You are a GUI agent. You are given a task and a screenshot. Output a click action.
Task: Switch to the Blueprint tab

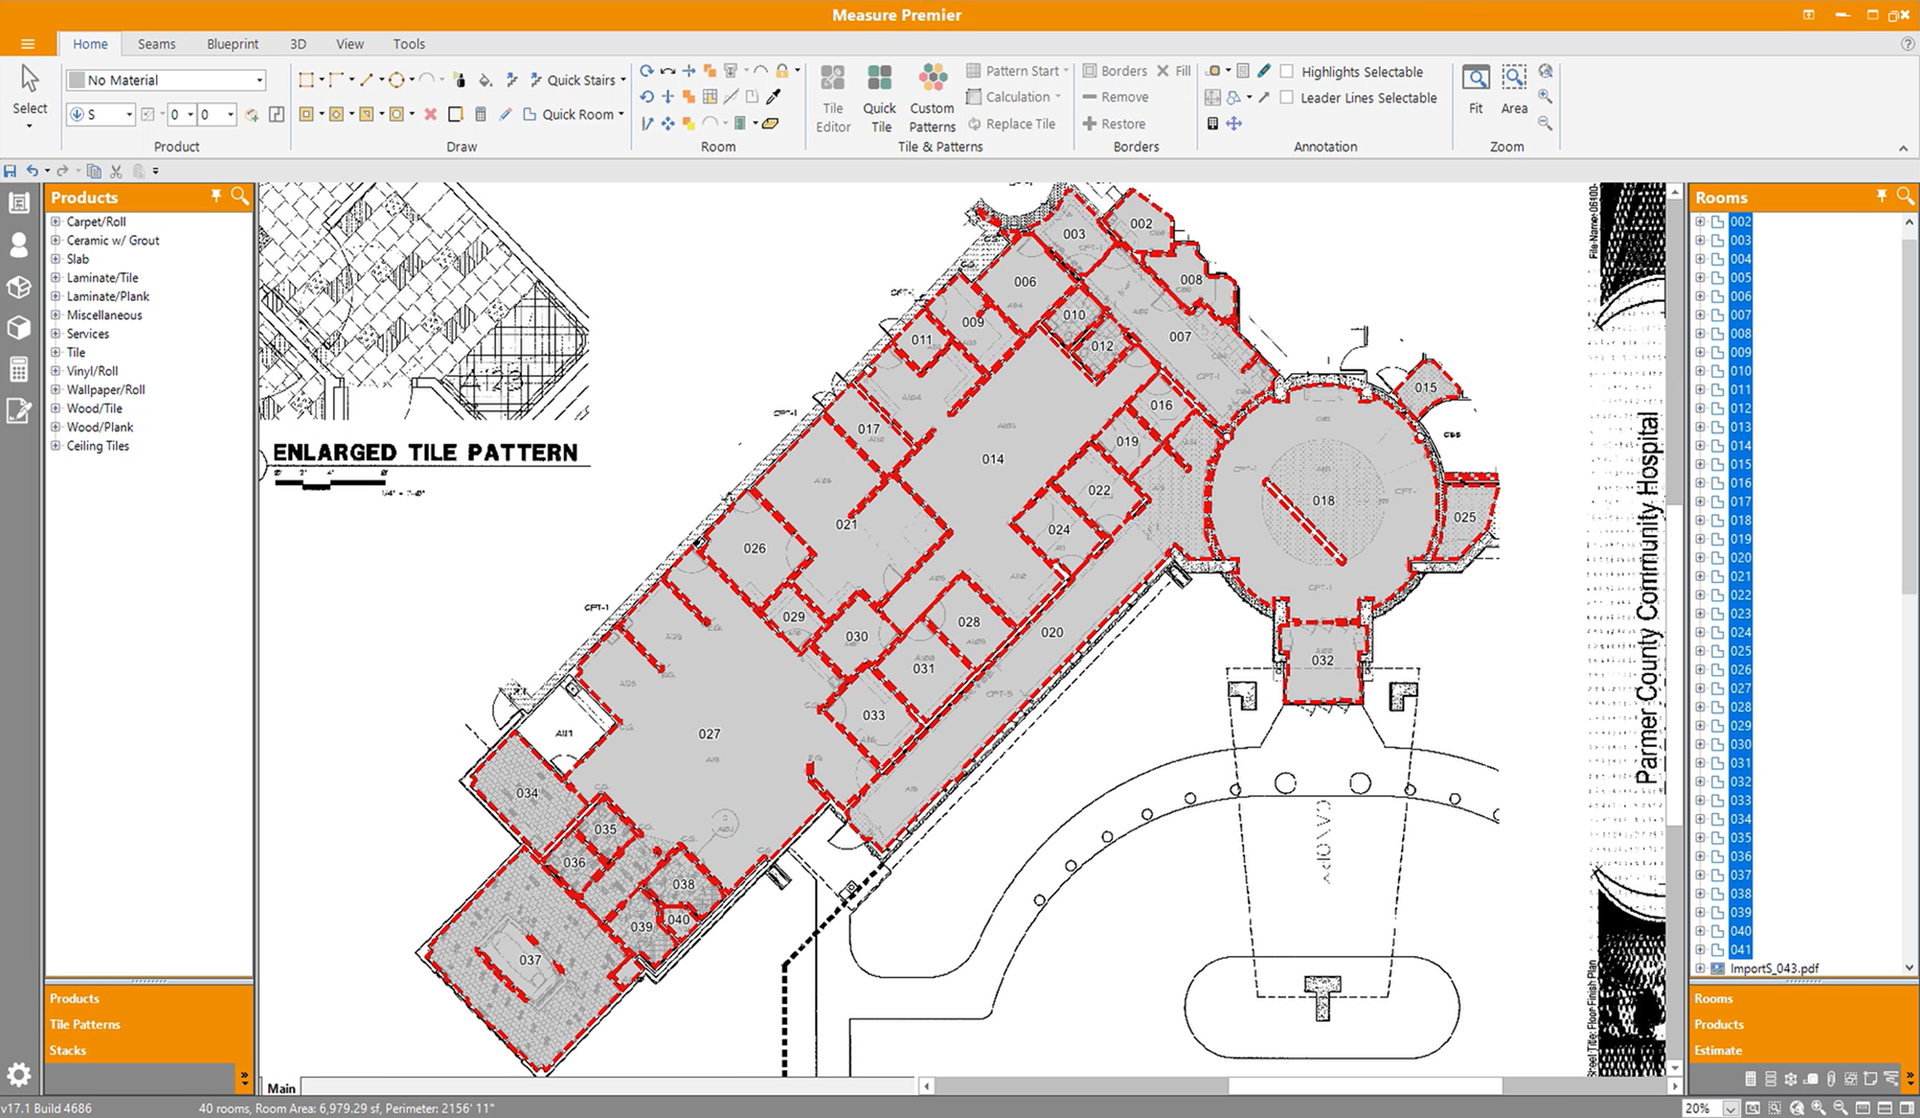(x=232, y=44)
